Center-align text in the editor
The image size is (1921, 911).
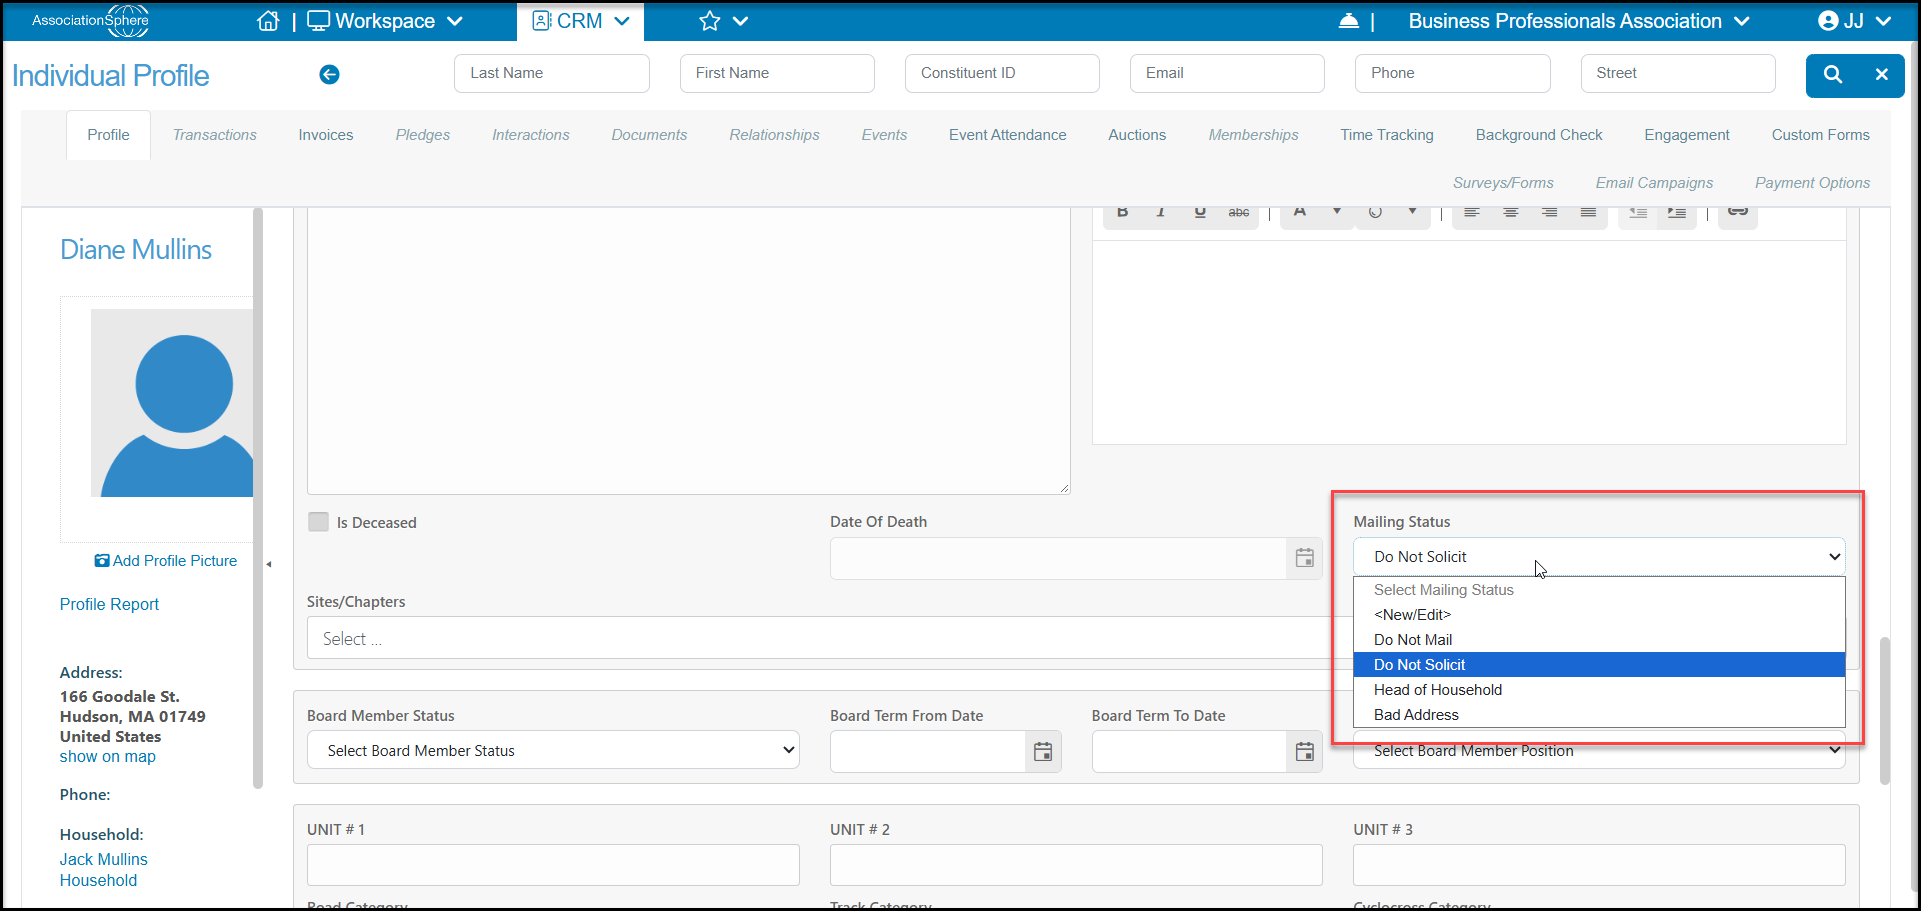(x=1511, y=213)
